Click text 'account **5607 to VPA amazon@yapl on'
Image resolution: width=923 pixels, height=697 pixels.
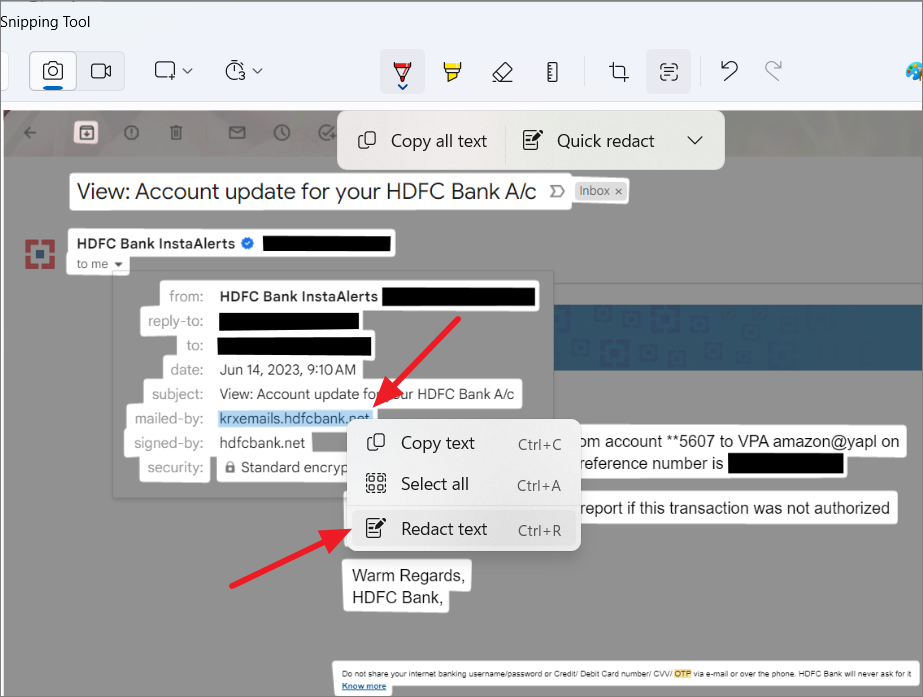coord(752,441)
